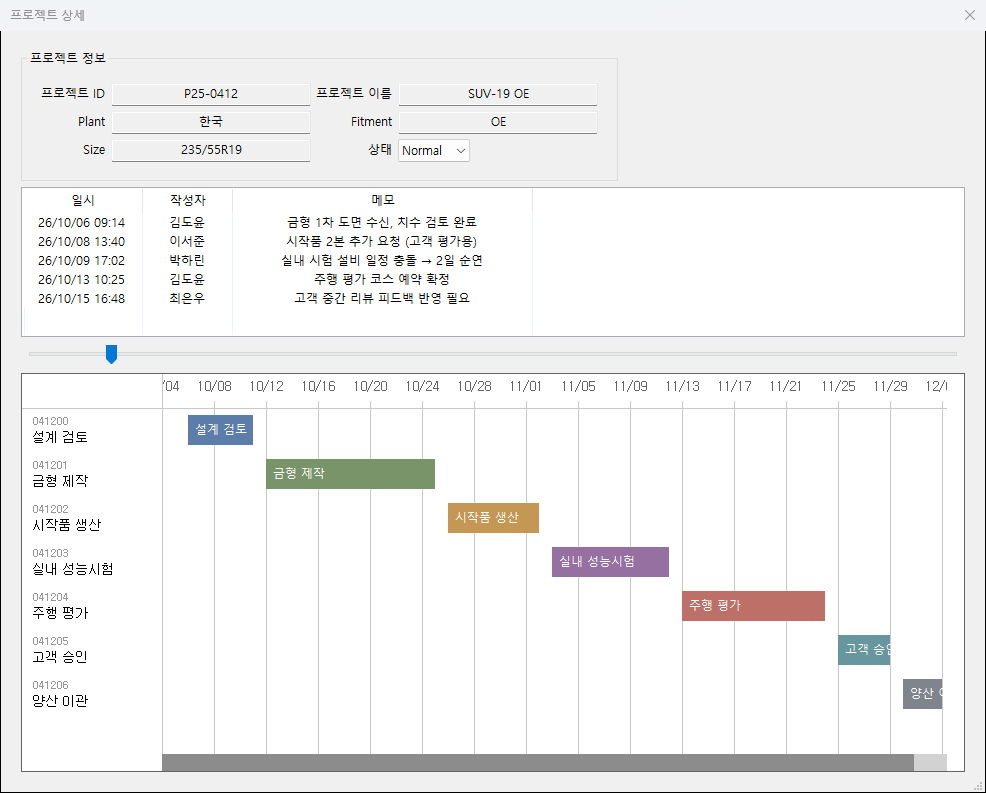Click the 11/09 date header
Image resolution: width=986 pixels, height=793 pixels.
pyautogui.click(x=630, y=386)
